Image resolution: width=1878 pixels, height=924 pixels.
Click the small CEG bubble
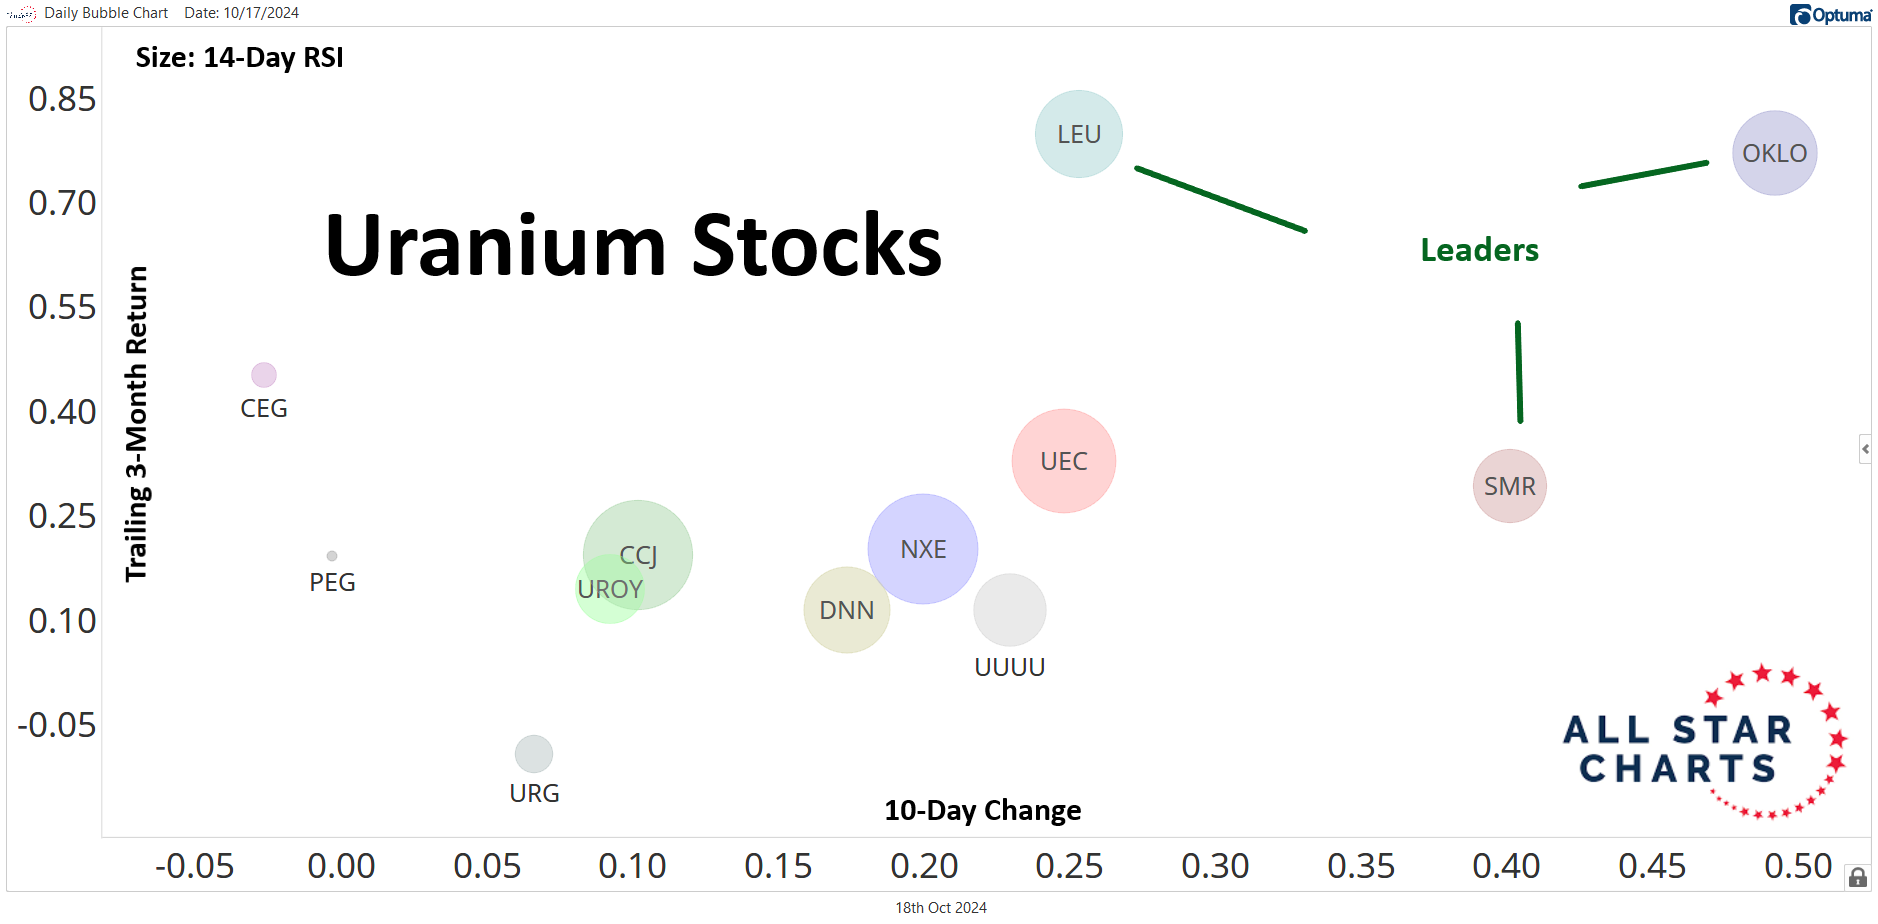(263, 375)
